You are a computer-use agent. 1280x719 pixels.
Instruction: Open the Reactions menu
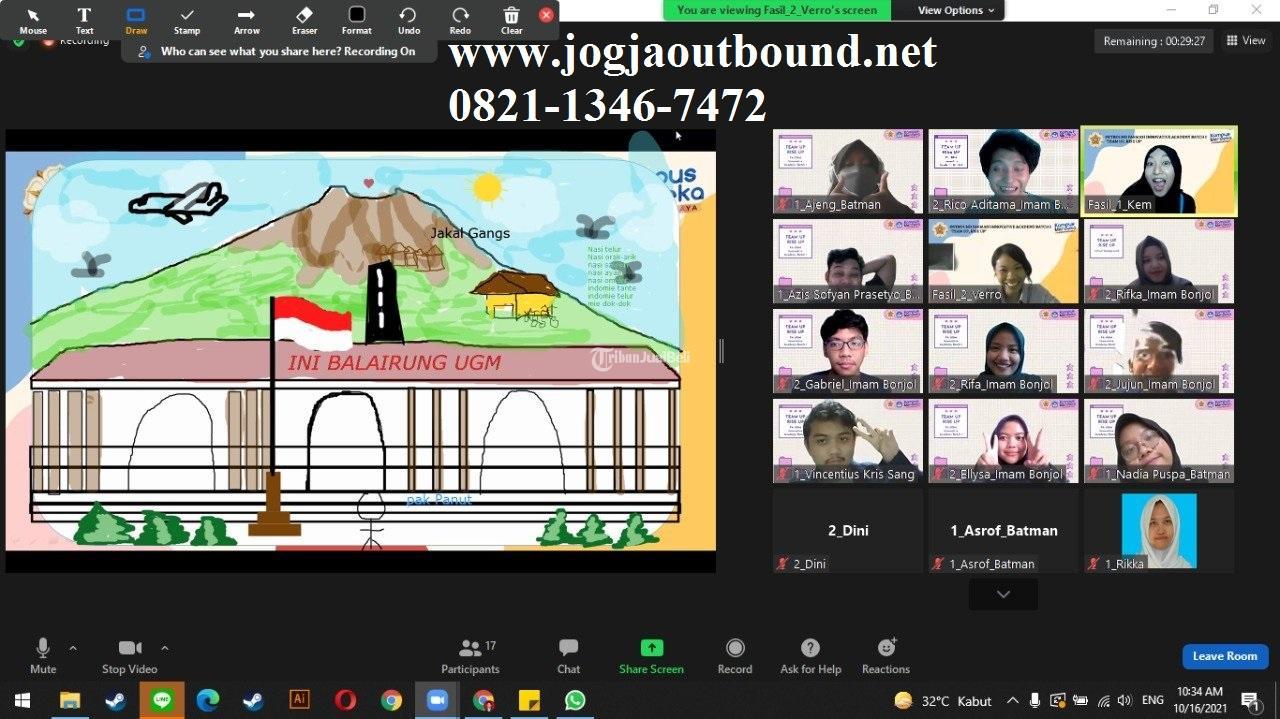pyautogui.click(x=885, y=655)
